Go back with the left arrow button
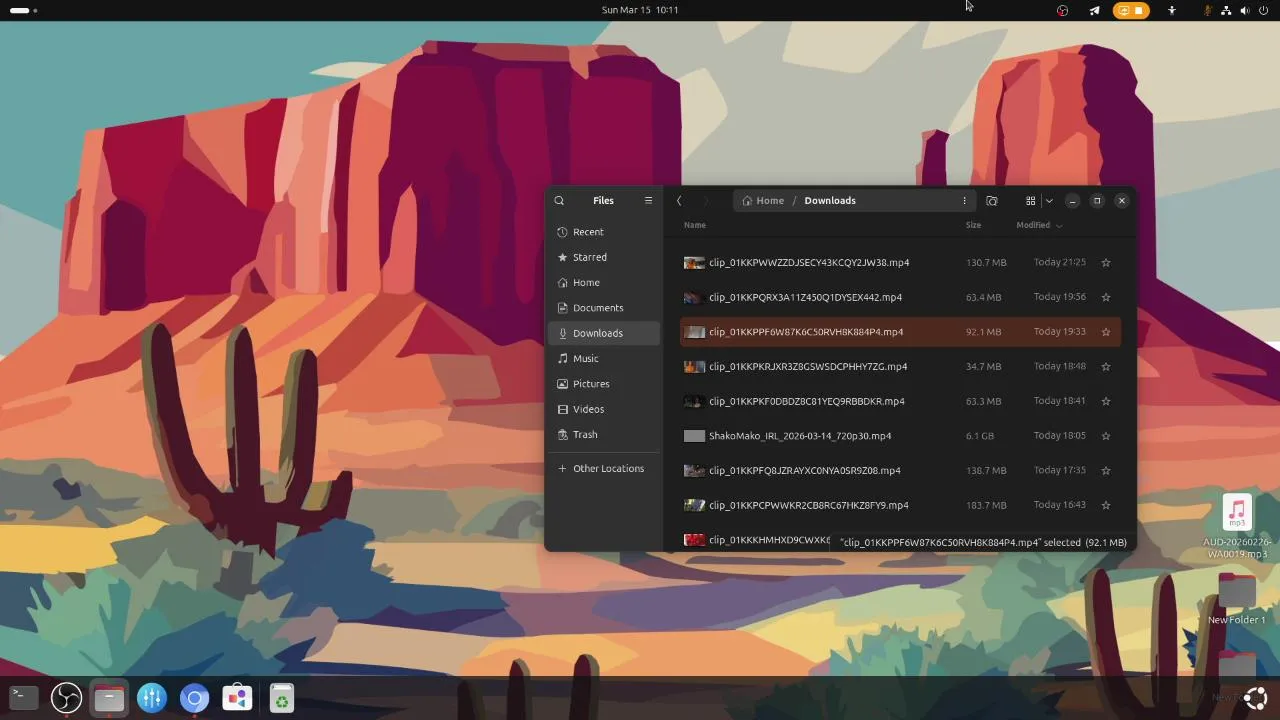Screen dimensions: 1280x720 [679, 201]
